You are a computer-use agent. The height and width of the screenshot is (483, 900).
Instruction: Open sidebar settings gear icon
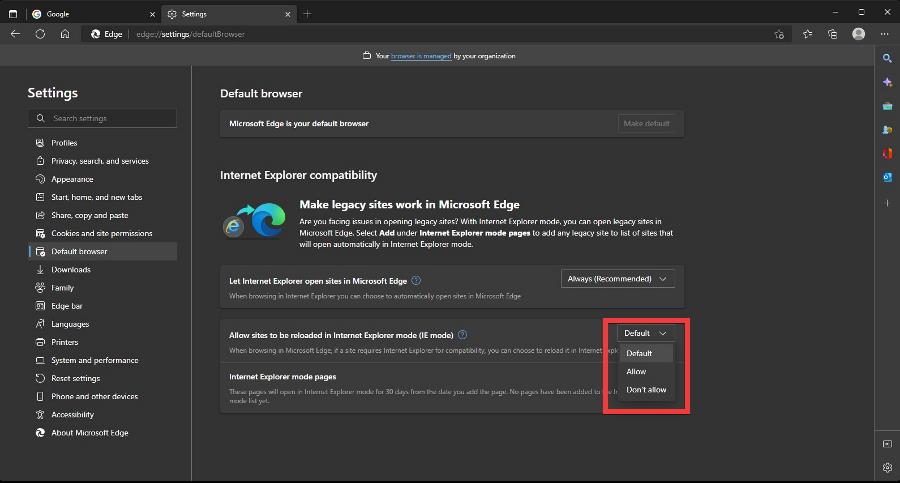click(x=887, y=467)
